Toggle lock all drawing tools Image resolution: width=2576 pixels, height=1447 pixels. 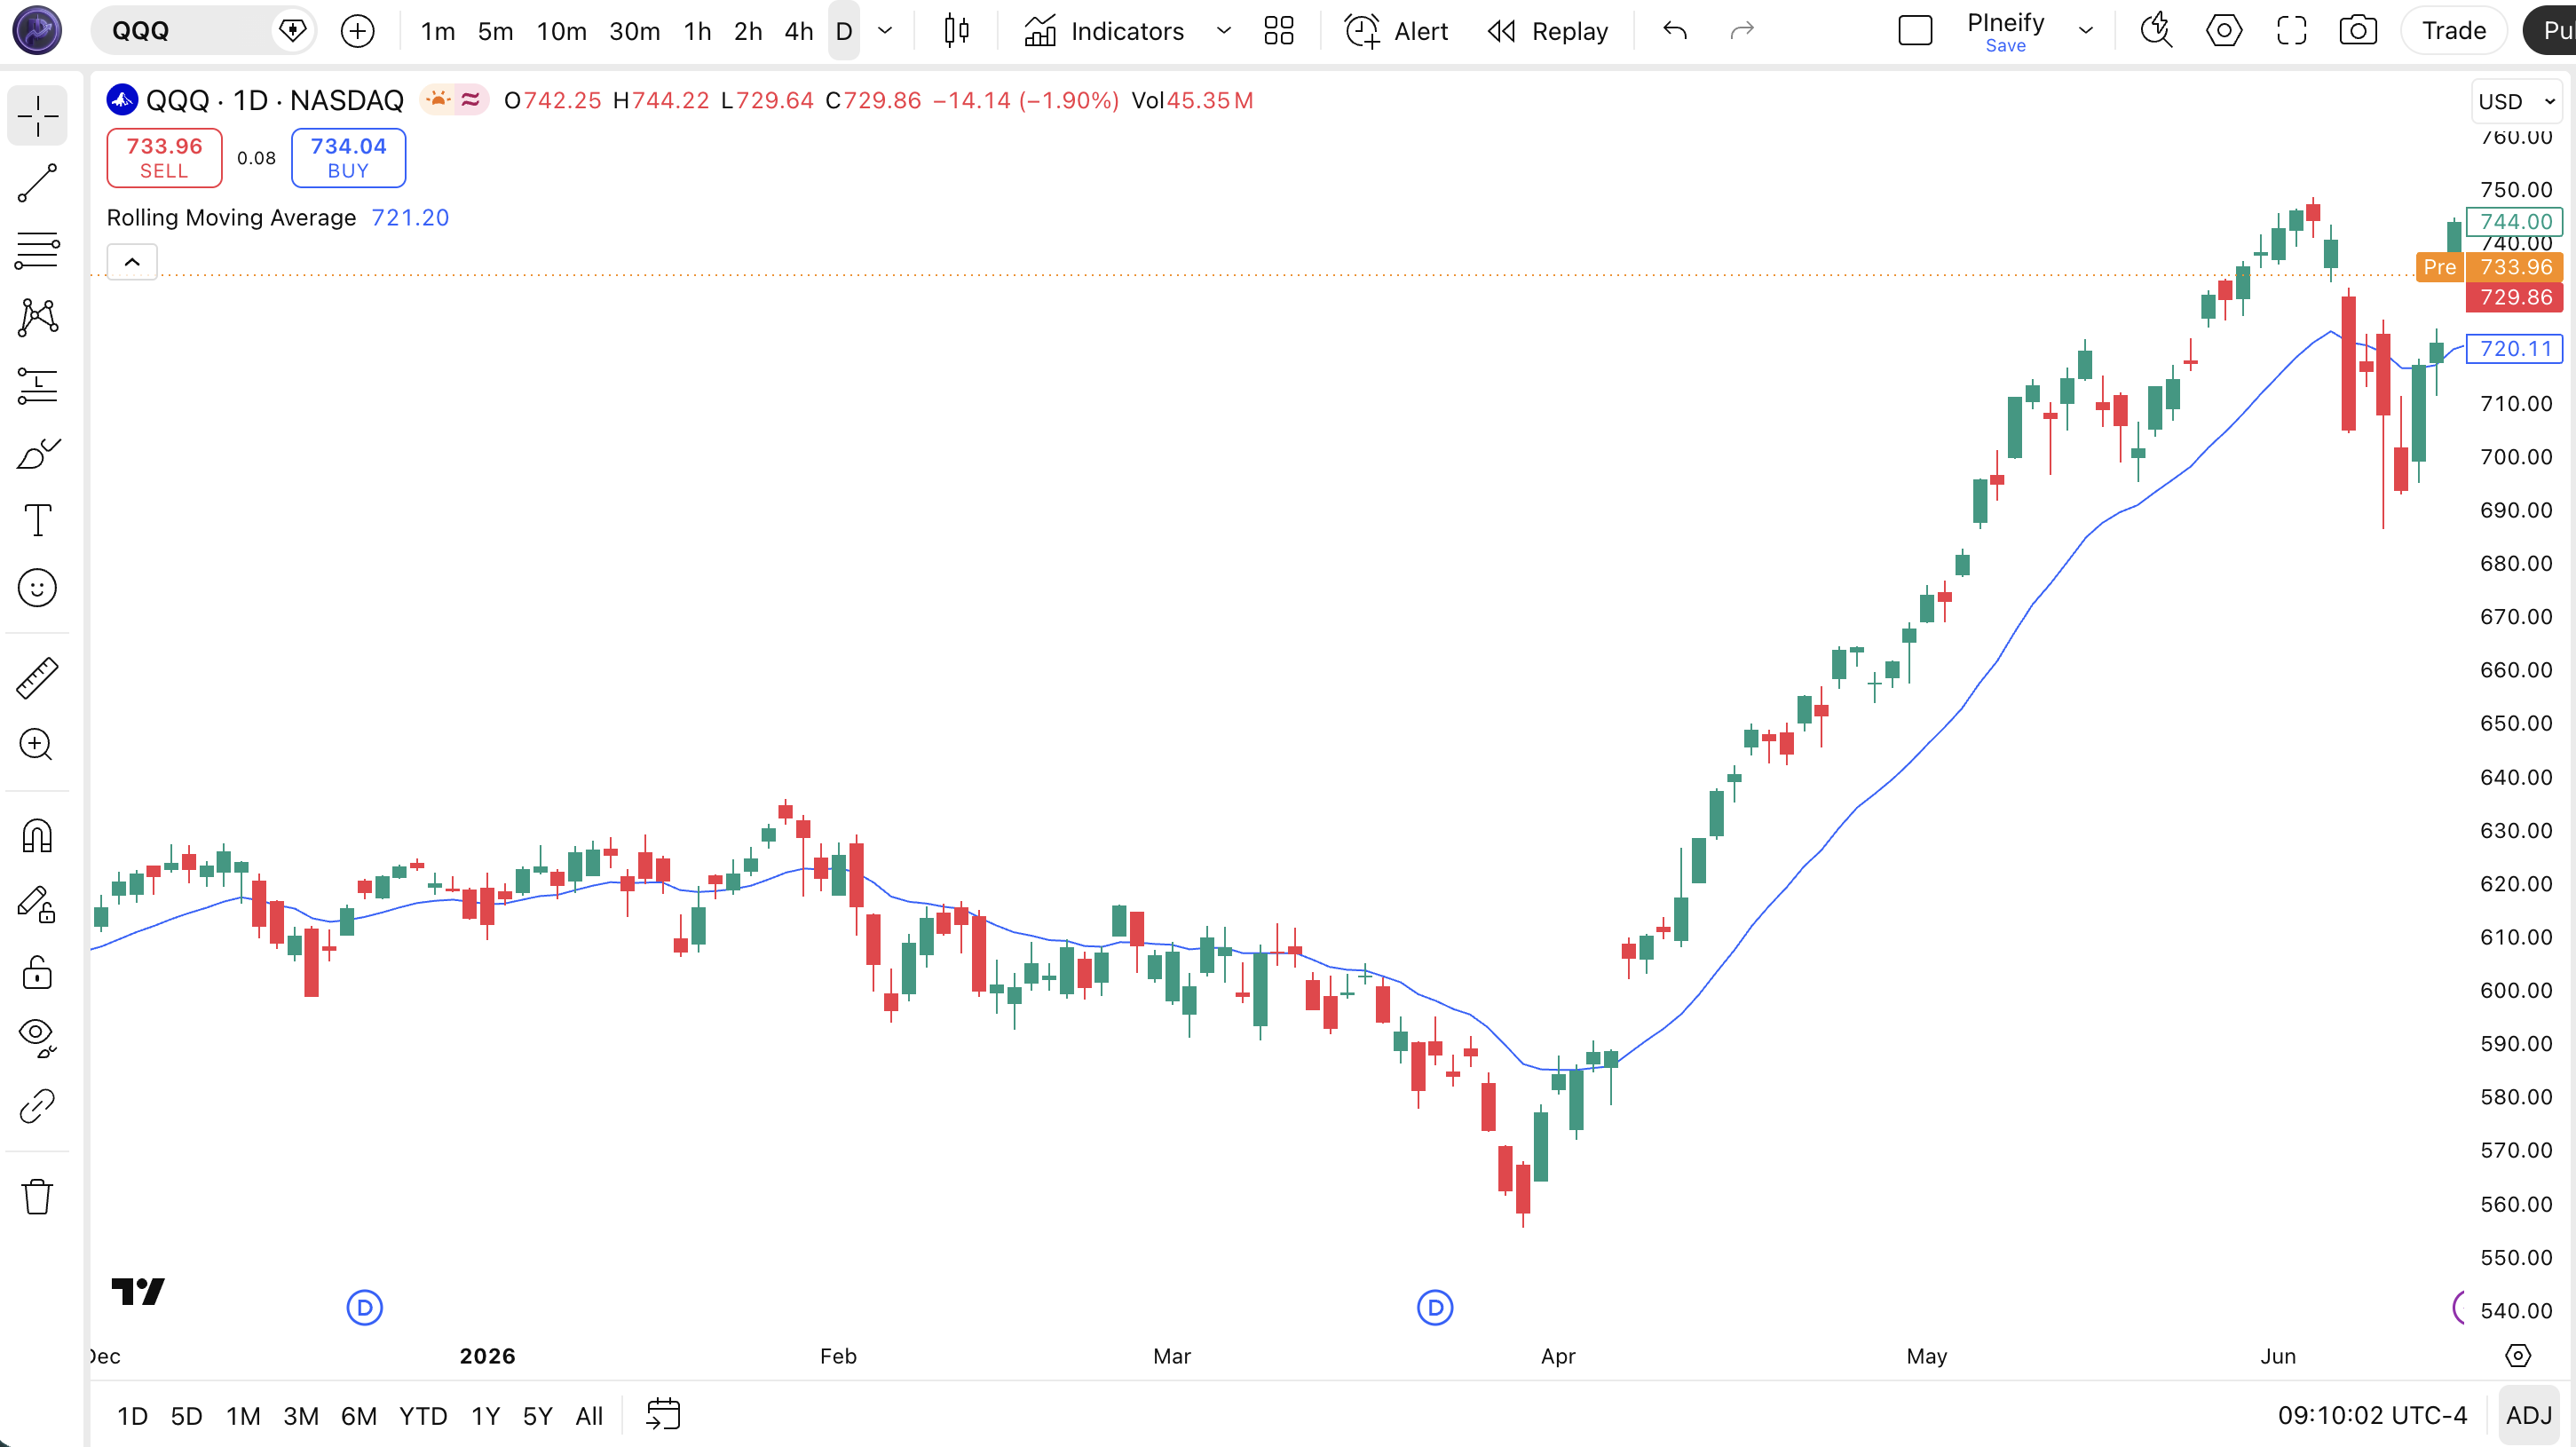point(37,971)
